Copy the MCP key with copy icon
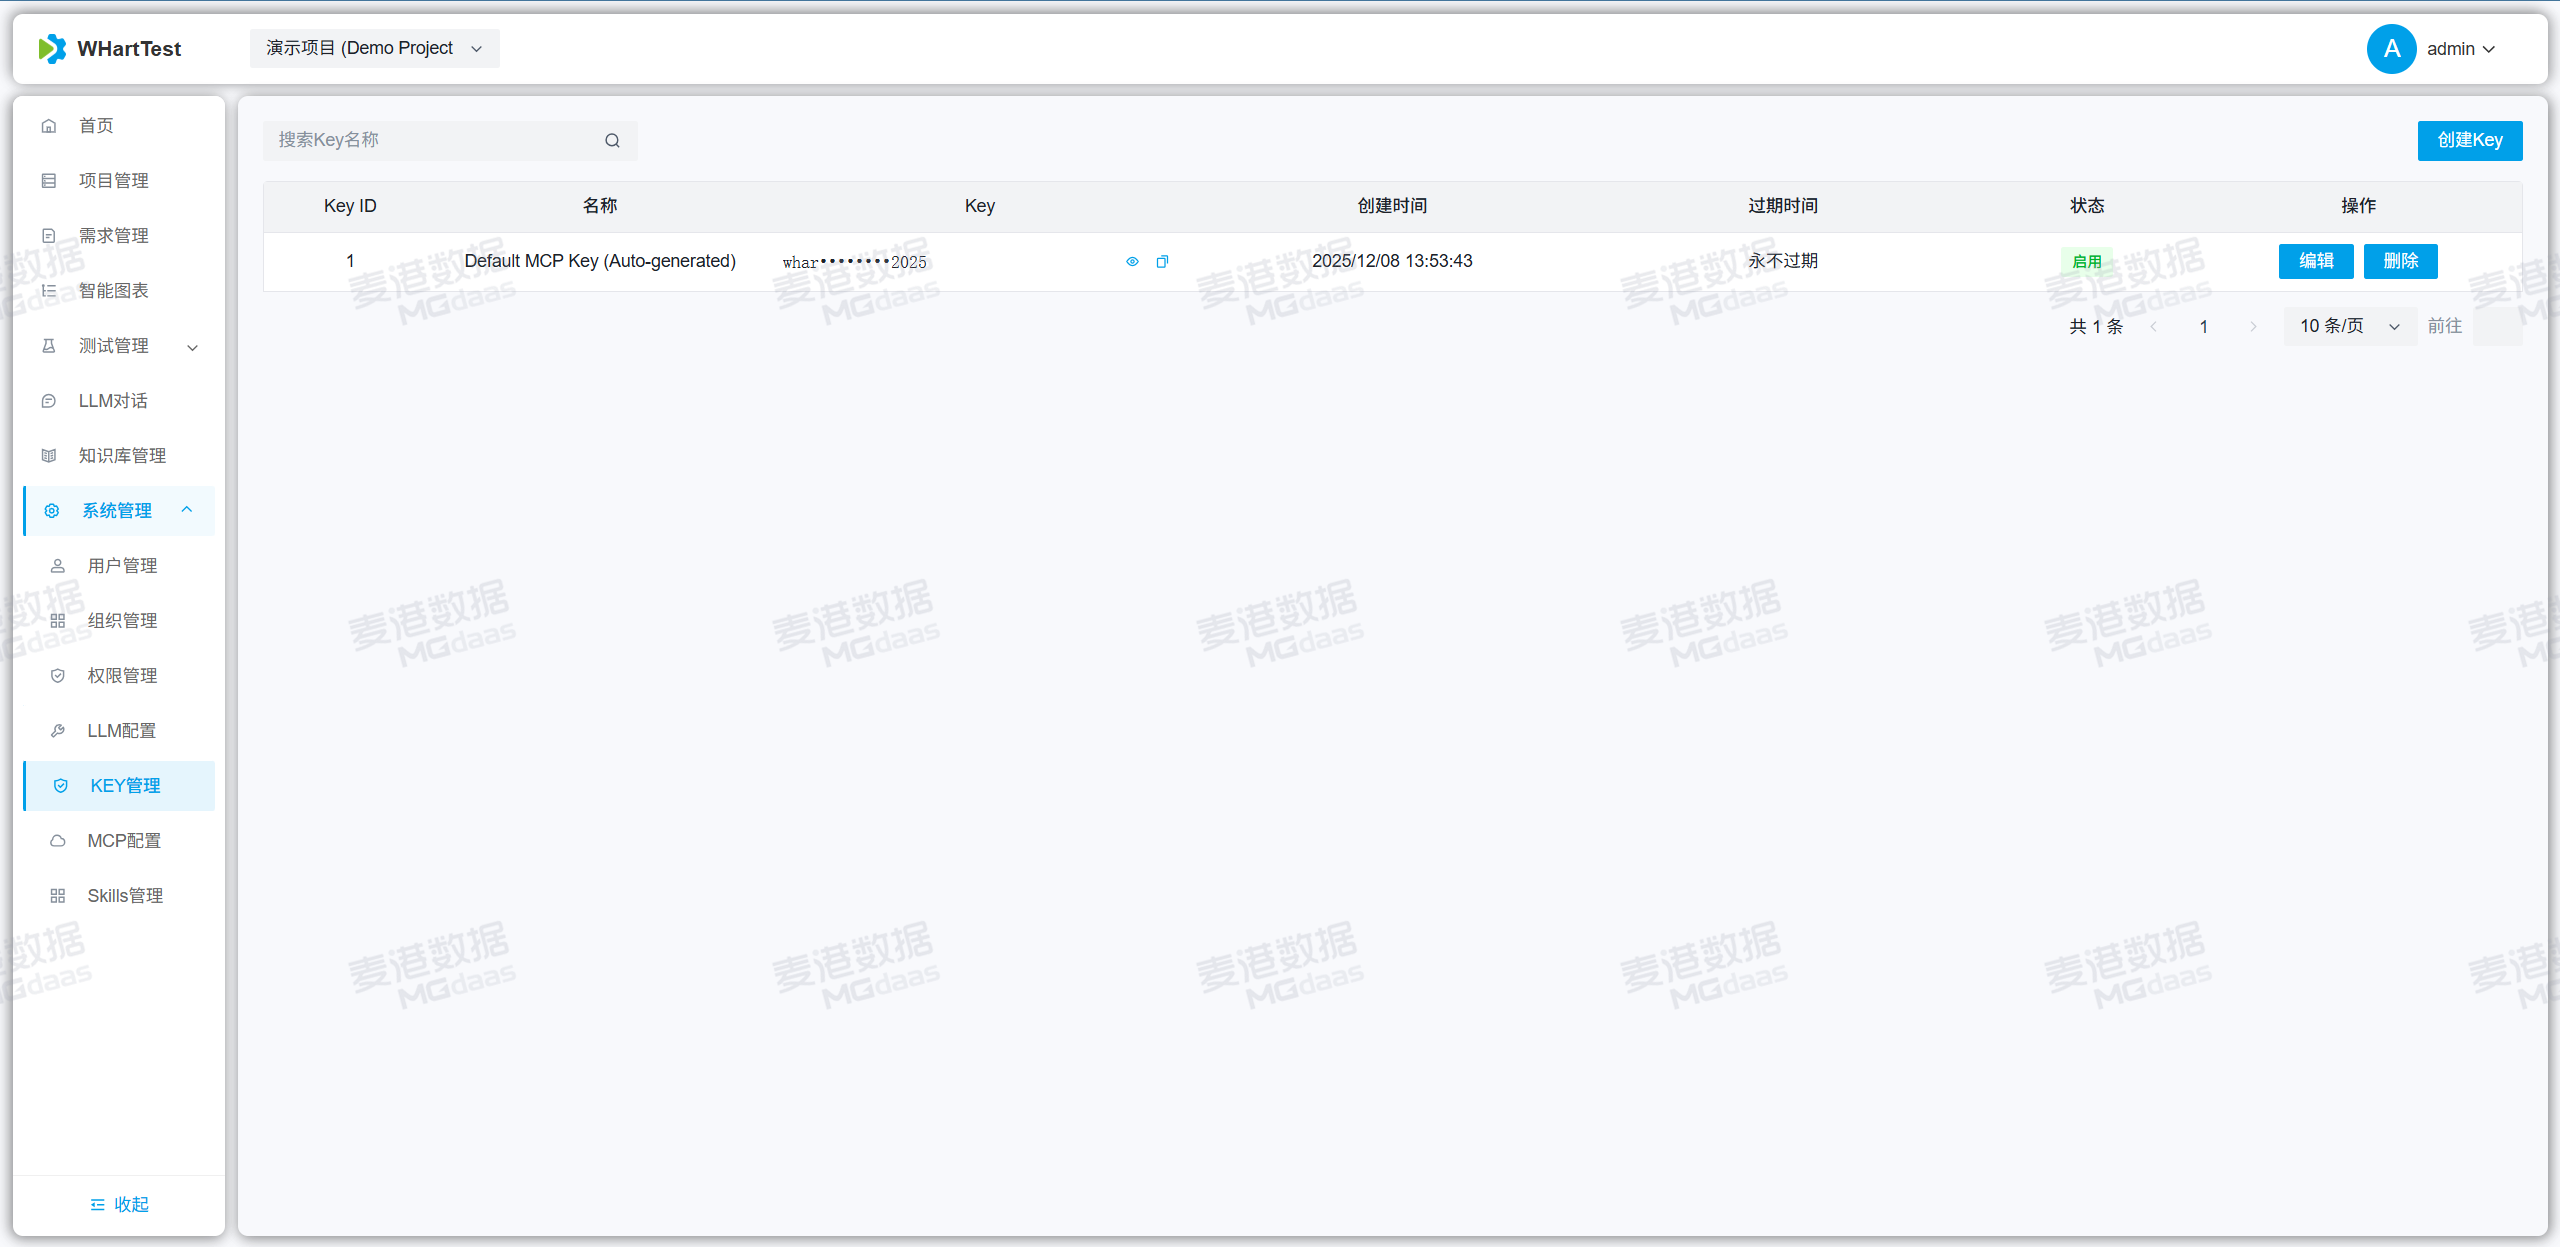 click(1162, 262)
